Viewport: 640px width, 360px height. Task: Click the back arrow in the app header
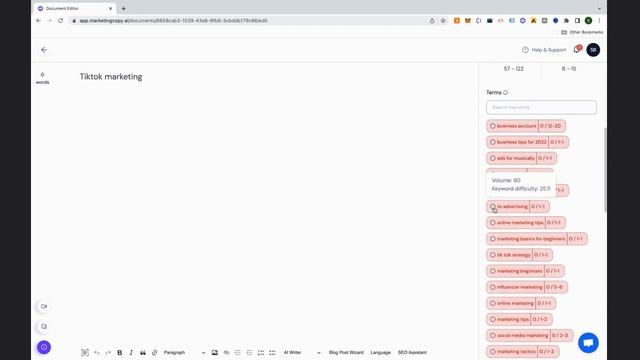click(x=44, y=50)
